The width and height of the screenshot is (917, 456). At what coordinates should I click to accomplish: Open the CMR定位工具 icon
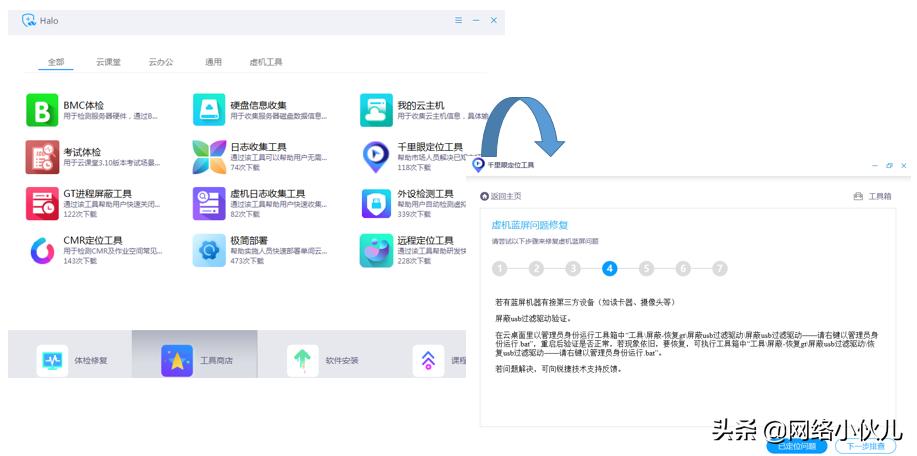click(x=42, y=250)
